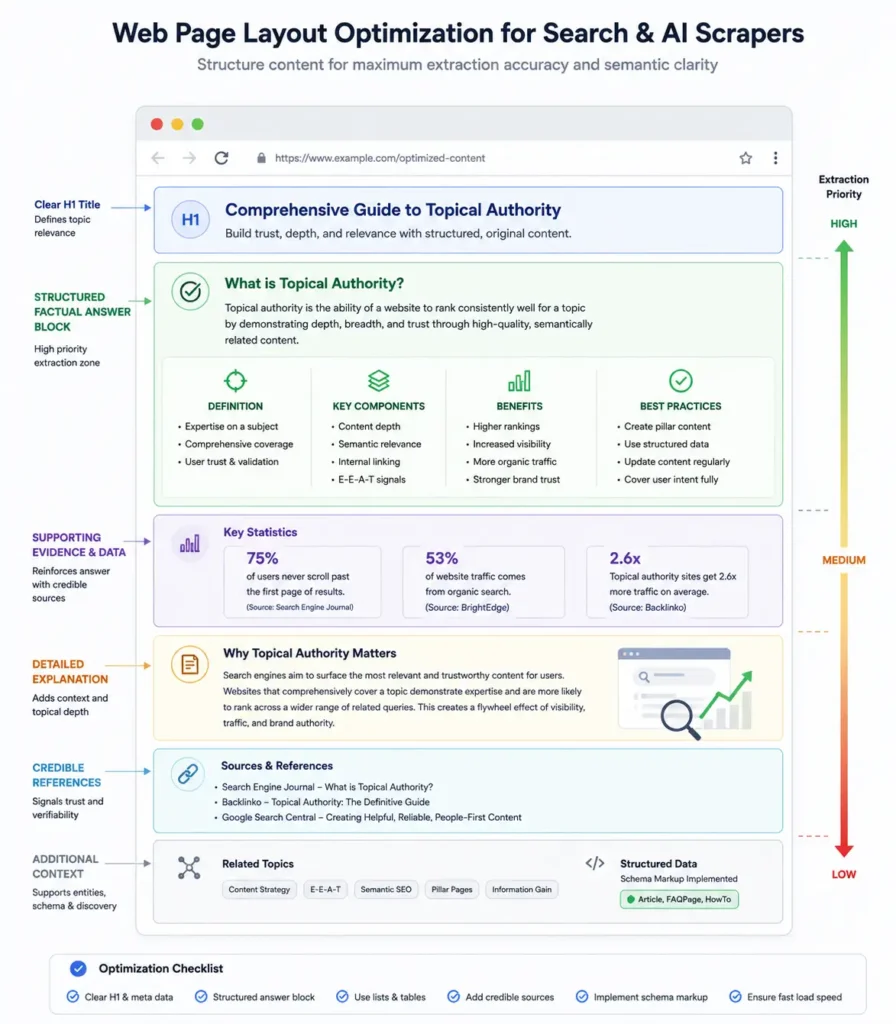Viewport: 896px width, 1024px height.
Task: Open the Search Engine Journal reference link
Action: click(327, 787)
